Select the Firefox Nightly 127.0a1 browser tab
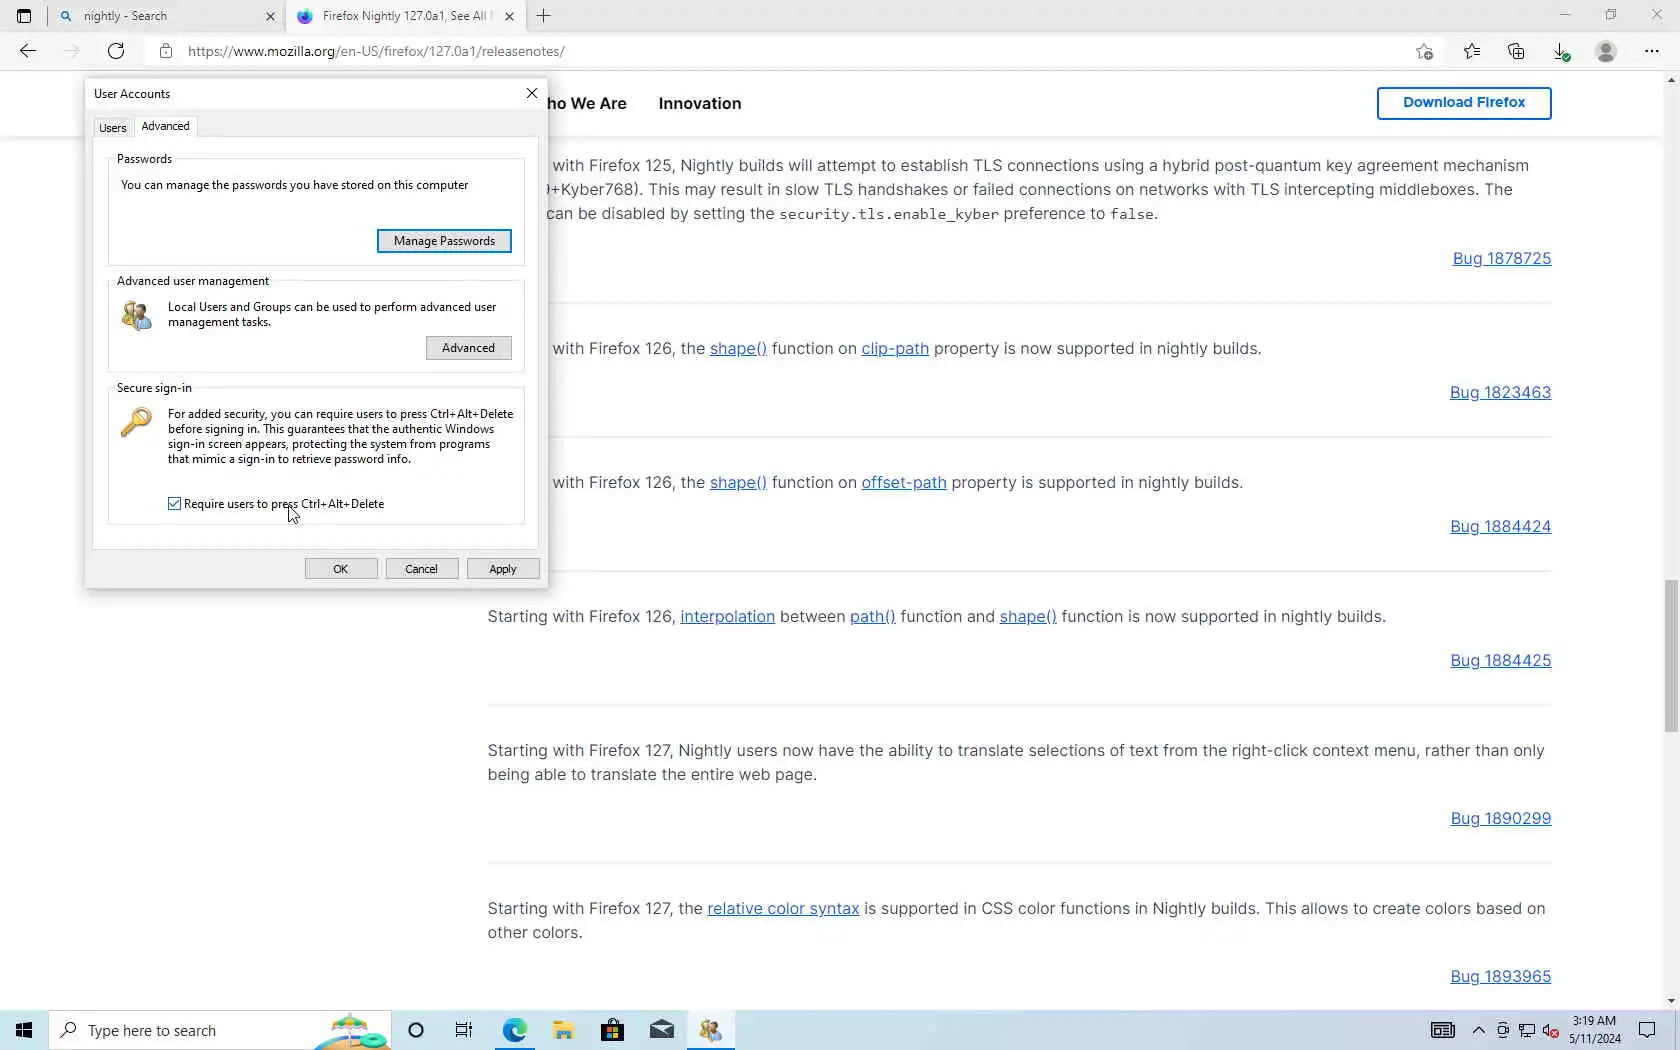Screen dimensions: 1680x1050 [x=405, y=16]
